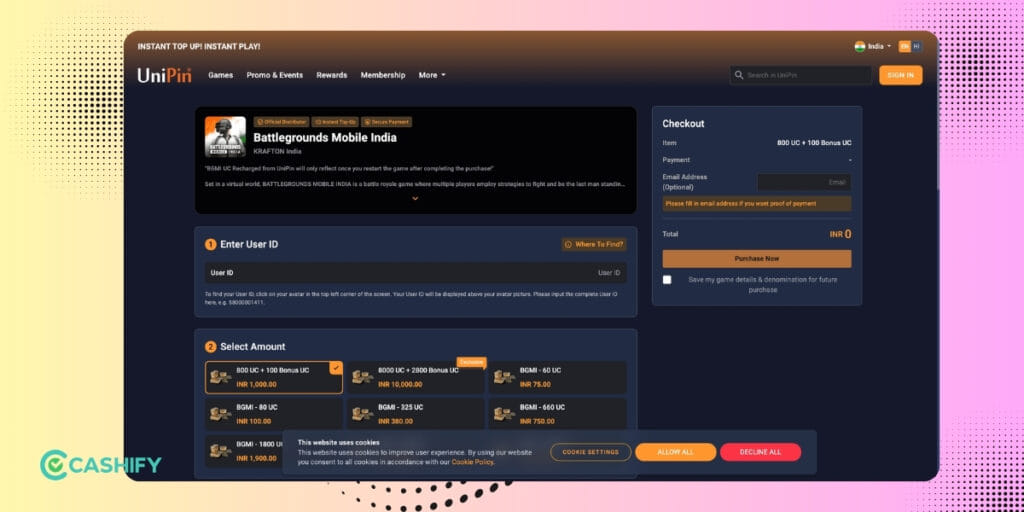Image resolution: width=1024 pixels, height=512 pixels.
Task: Click the coin icon of BGMI - 660 UC
Action: click(x=504, y=414)
